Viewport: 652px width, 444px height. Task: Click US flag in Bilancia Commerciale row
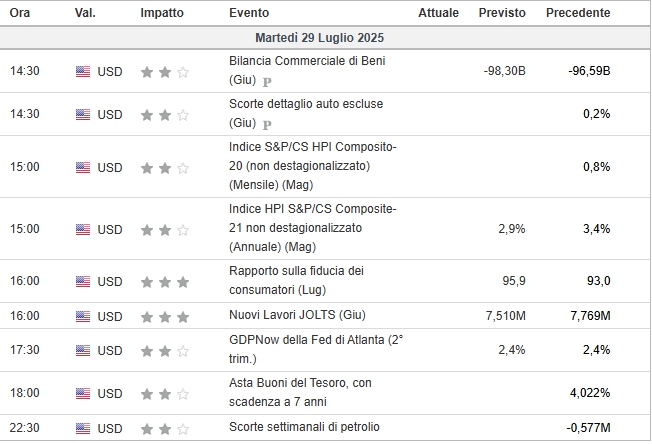click(83, 72)
